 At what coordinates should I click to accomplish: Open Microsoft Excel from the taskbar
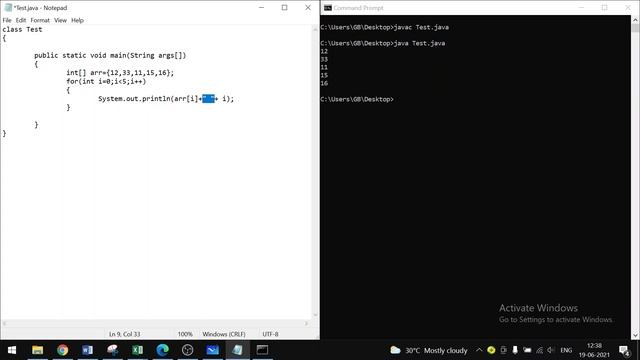tap(138, 350)
